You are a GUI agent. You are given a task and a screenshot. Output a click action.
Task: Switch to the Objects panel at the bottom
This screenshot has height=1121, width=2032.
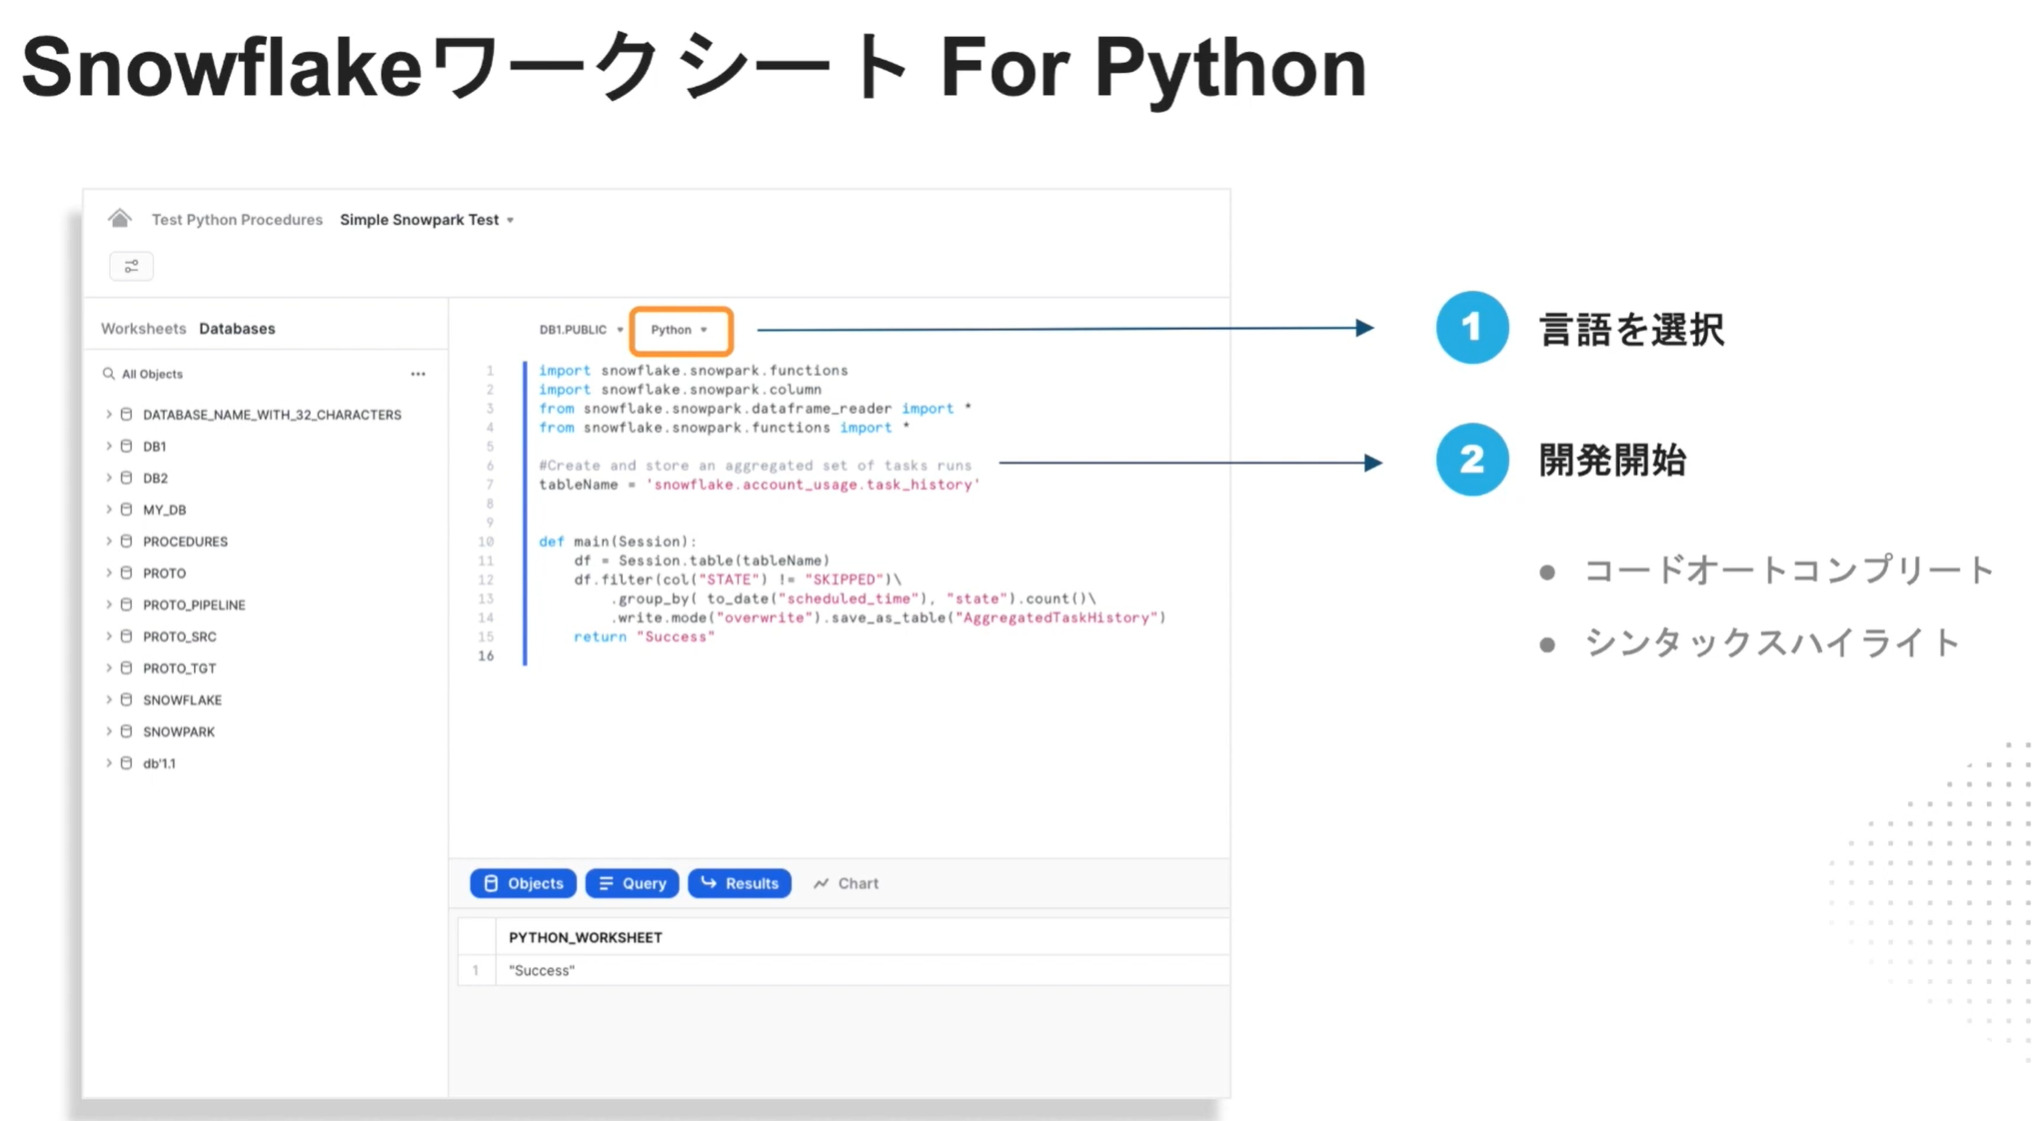pos(522,883)
